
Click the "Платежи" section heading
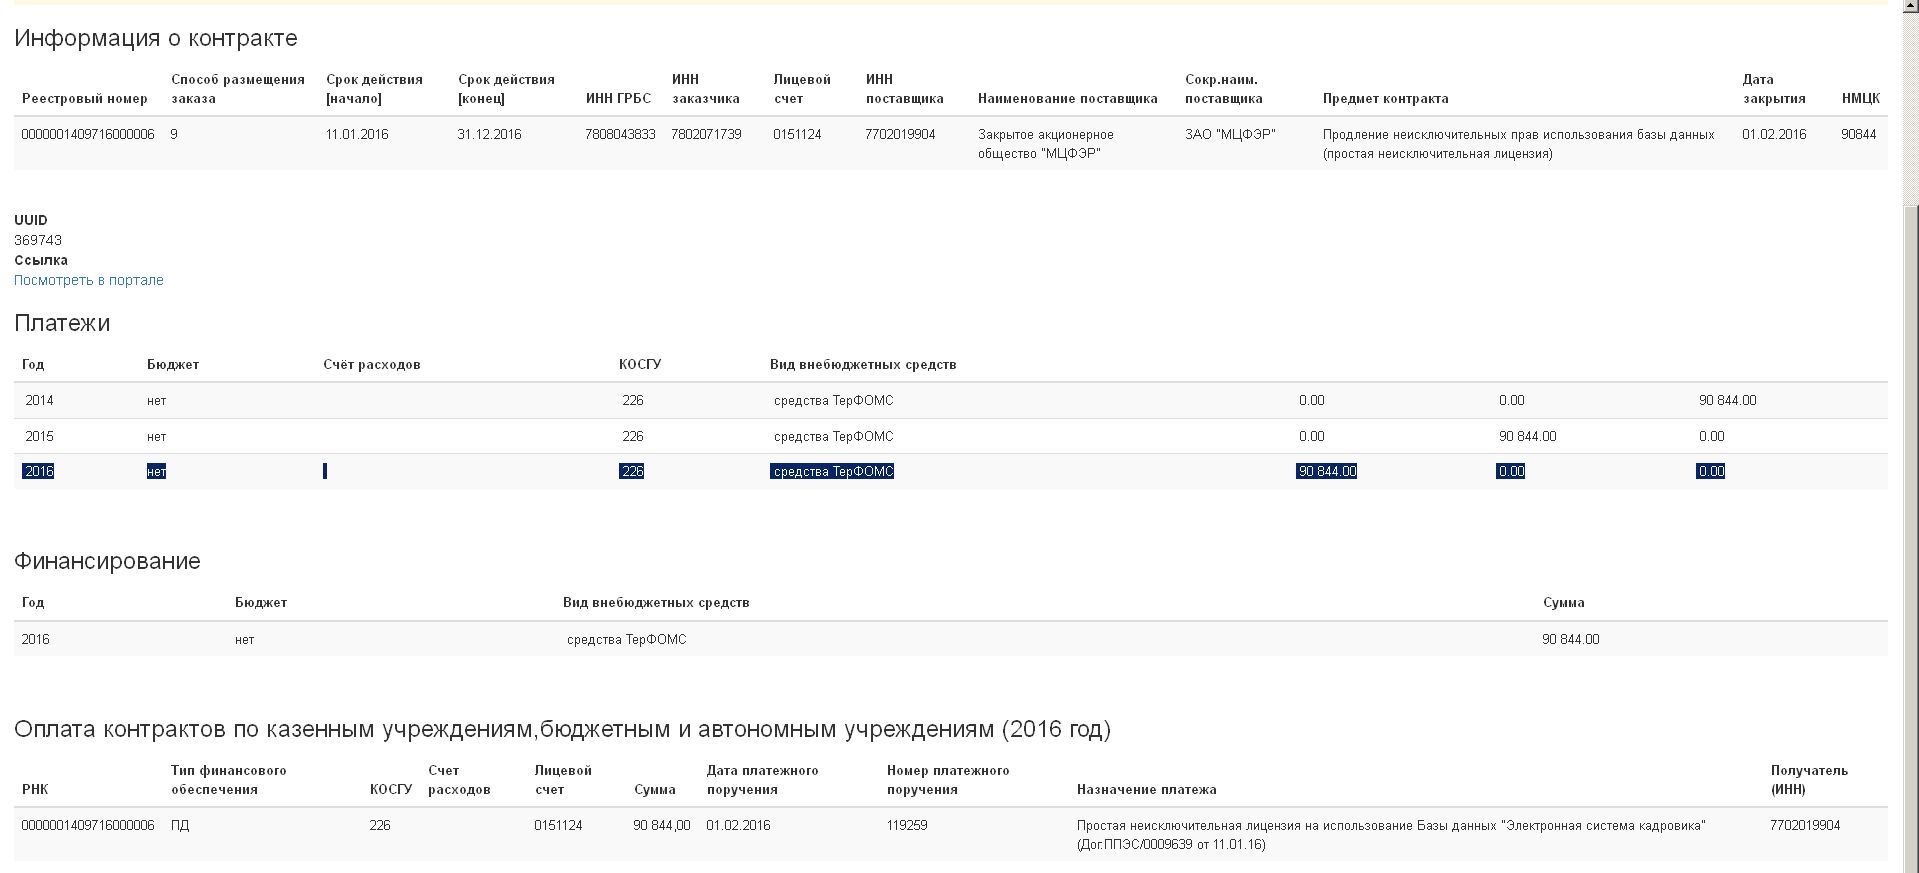(62, 324)
